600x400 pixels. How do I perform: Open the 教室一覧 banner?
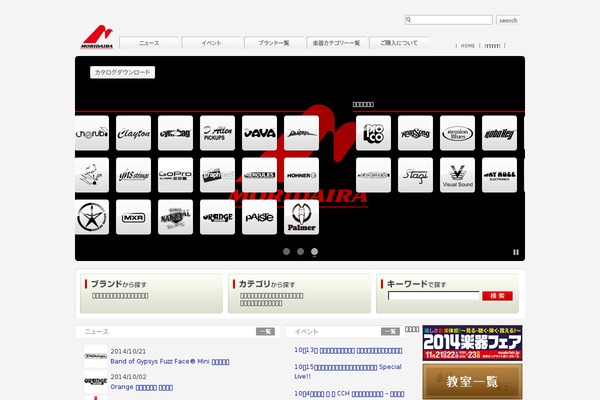pyautogui.click(x=472, y=382)
